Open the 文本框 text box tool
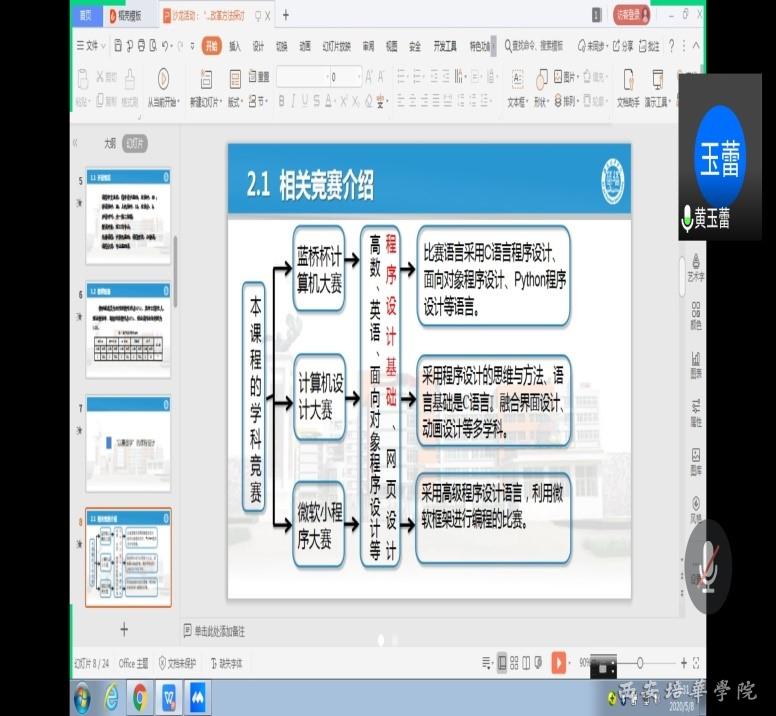 [516, 79]
